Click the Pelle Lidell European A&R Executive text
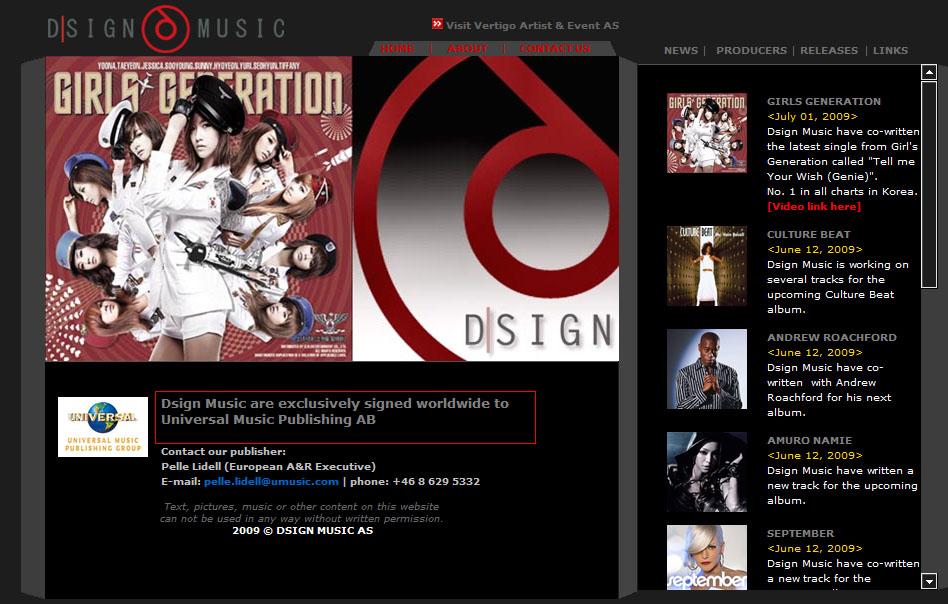Screen dimensions: 948x604 point(268,467)
